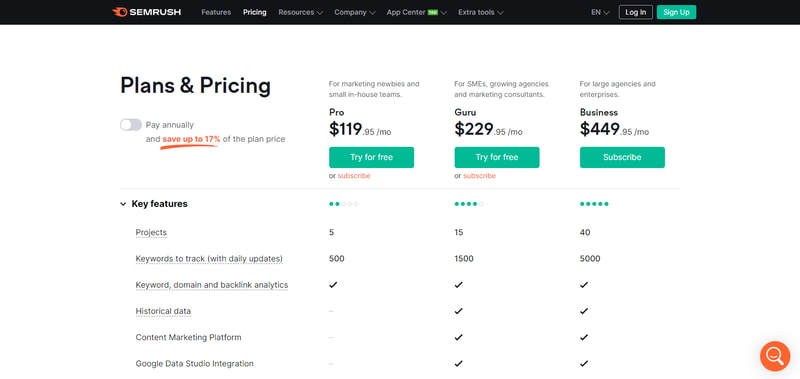The width and height of the screenshot is (800, 379).
Task: Click the Pro keywords value 500
Action: (337, 259)
